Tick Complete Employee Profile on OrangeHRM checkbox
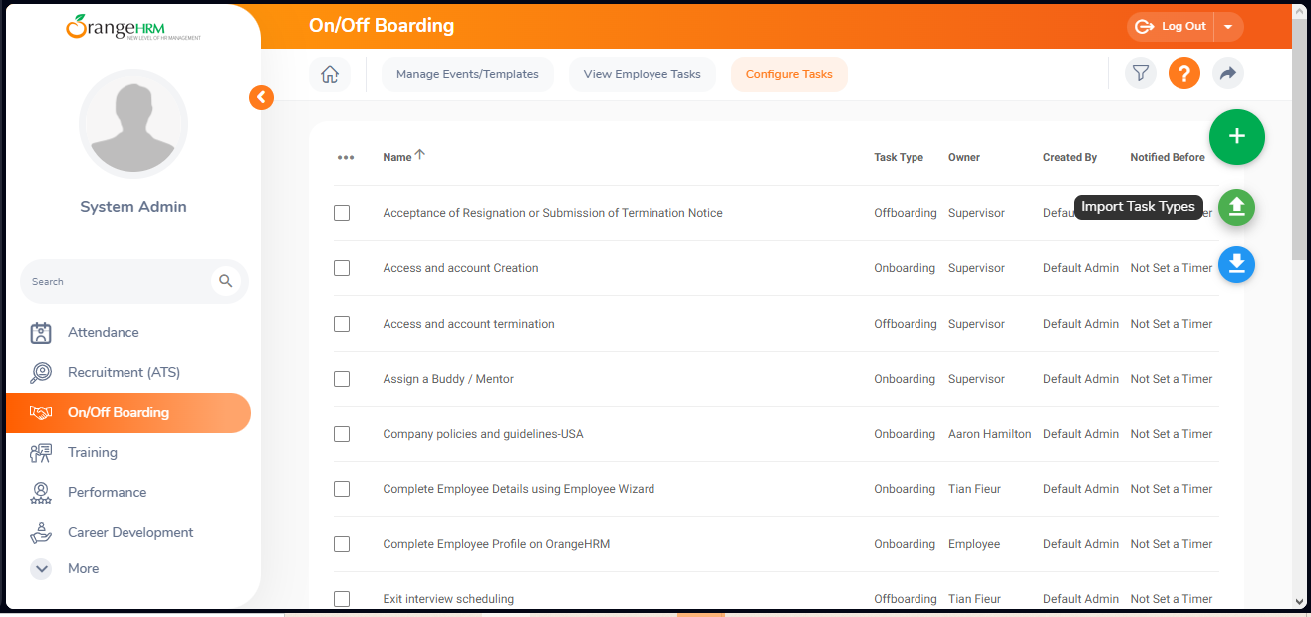This screenshot has width=1311, height=617. click(x=342, y=544)
